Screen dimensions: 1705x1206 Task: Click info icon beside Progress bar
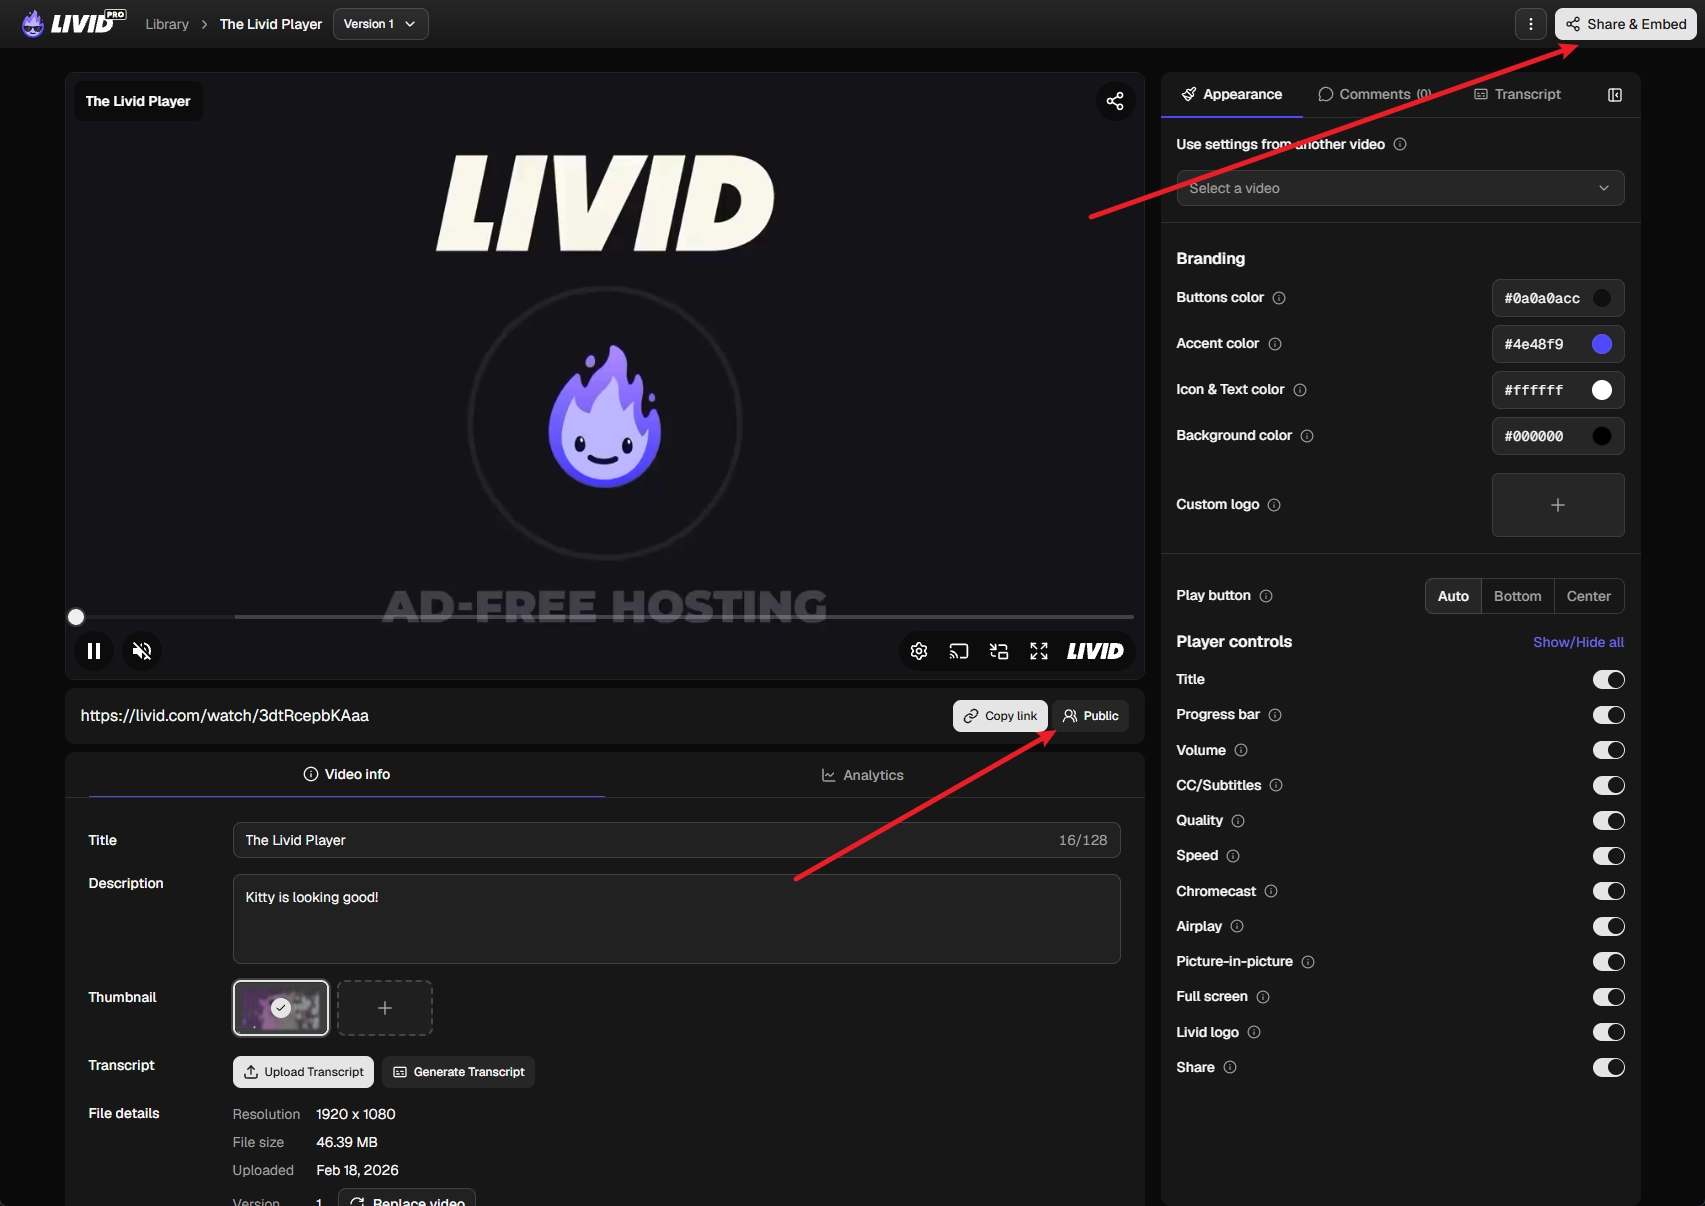click(1275, 715)
